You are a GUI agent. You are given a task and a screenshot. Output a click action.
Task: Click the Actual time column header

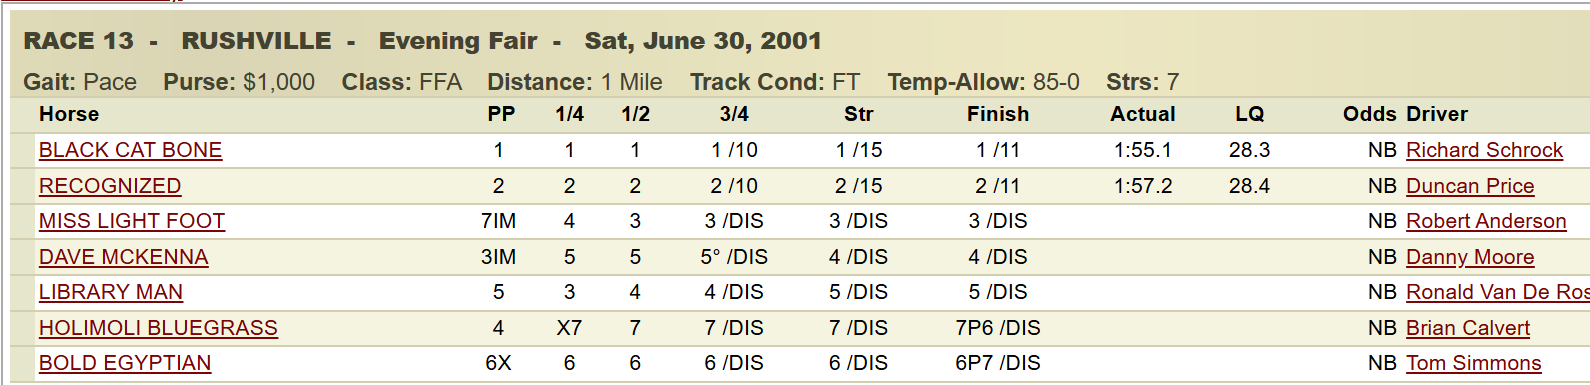point(1143,114)
